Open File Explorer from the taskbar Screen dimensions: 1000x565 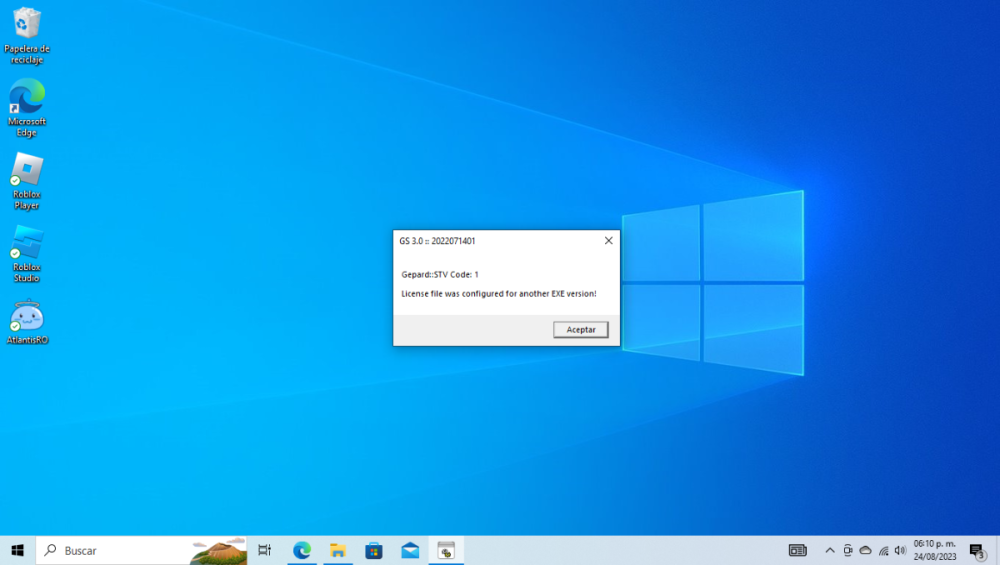[338, 550]
